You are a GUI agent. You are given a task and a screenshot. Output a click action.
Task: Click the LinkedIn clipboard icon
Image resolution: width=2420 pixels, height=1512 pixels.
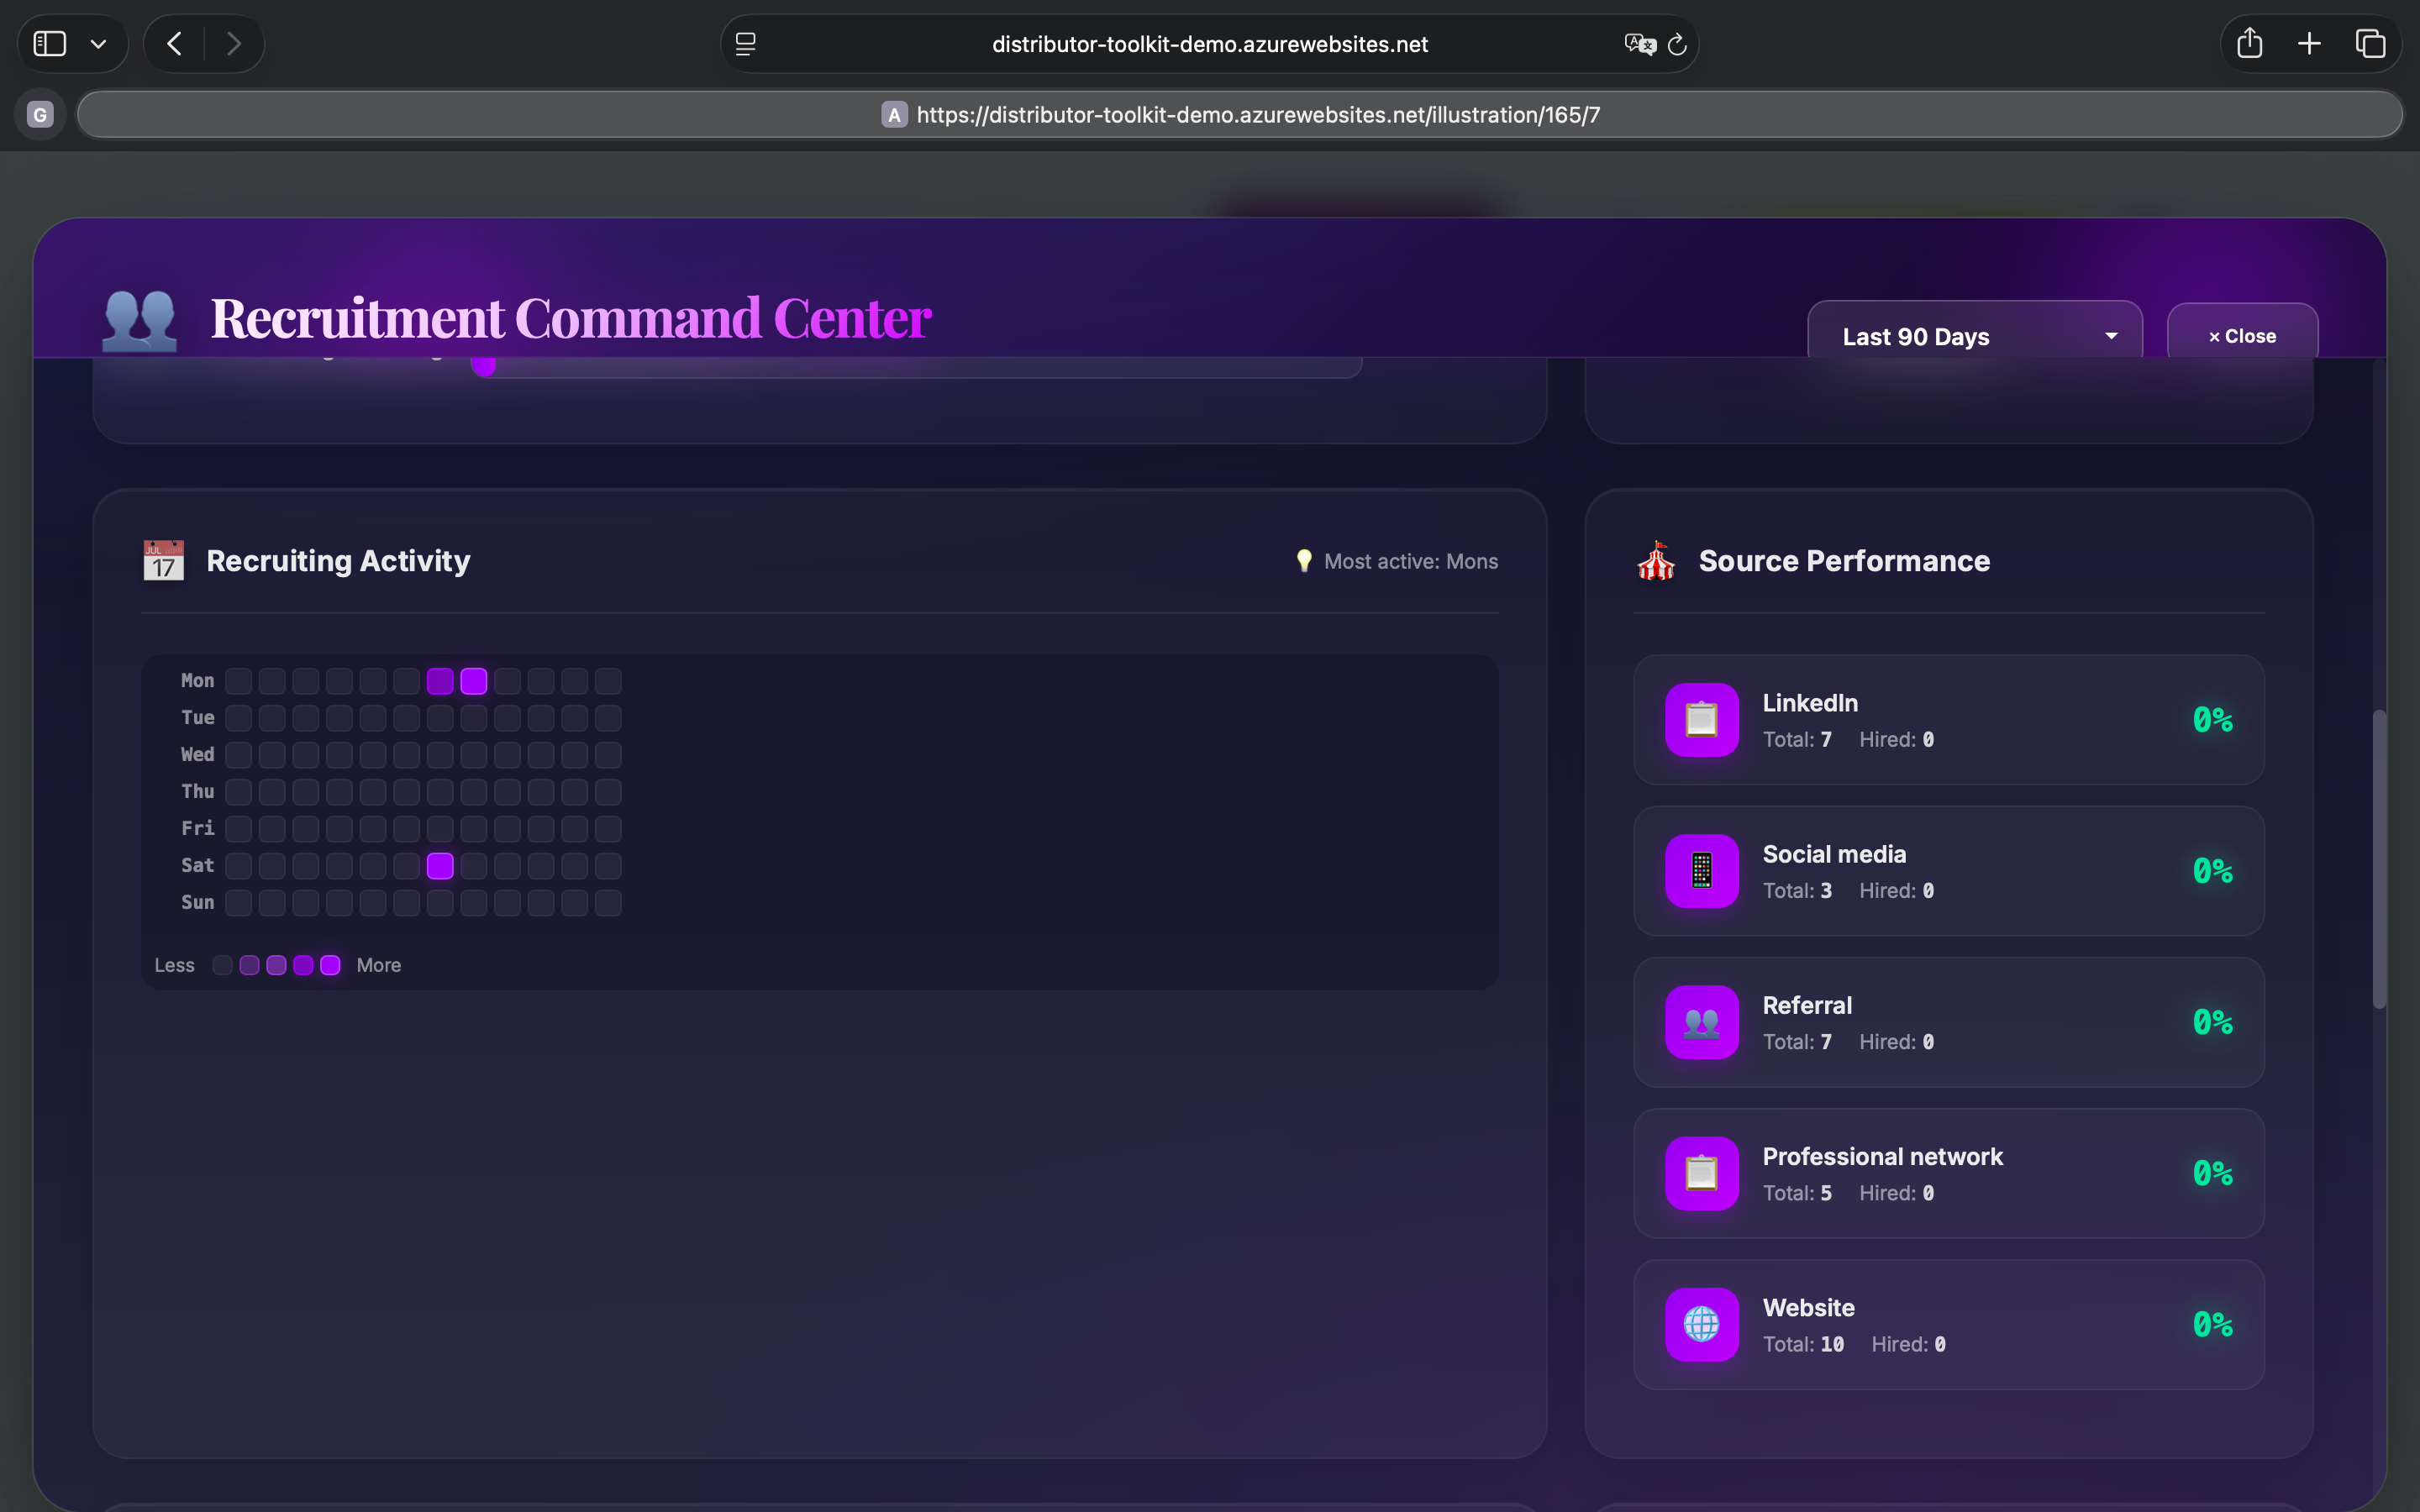click(x=1702, y=720)
